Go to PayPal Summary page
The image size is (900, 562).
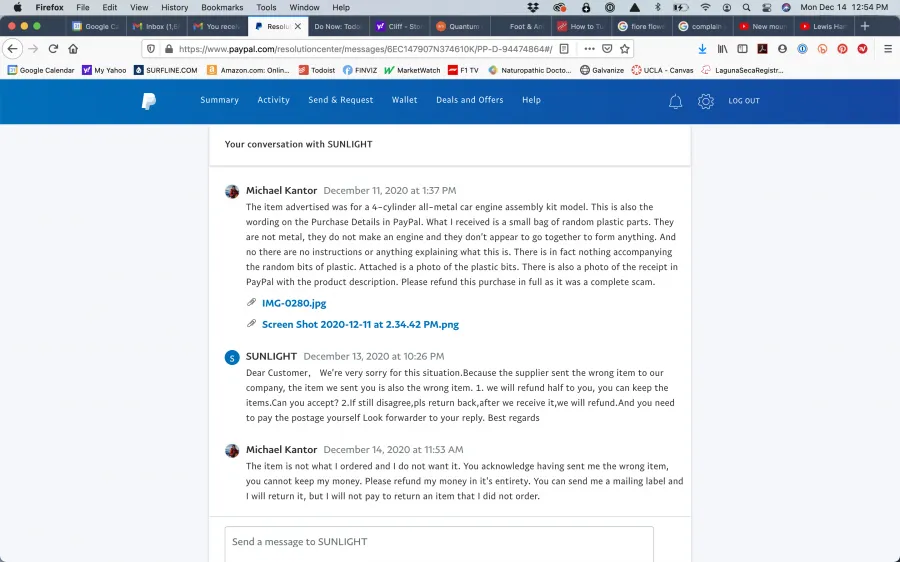click(219, 100)
